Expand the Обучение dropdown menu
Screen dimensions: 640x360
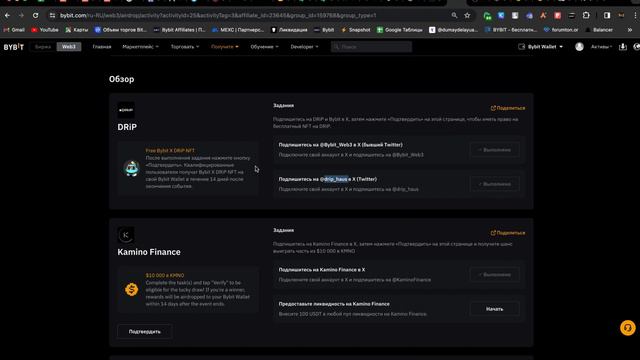click(x=264, y=47)
